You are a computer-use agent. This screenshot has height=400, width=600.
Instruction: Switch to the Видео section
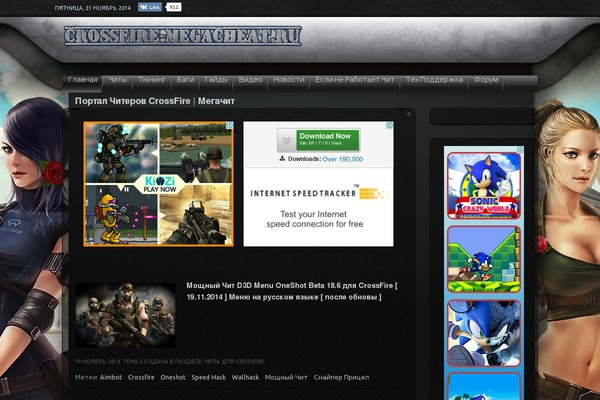251,79
